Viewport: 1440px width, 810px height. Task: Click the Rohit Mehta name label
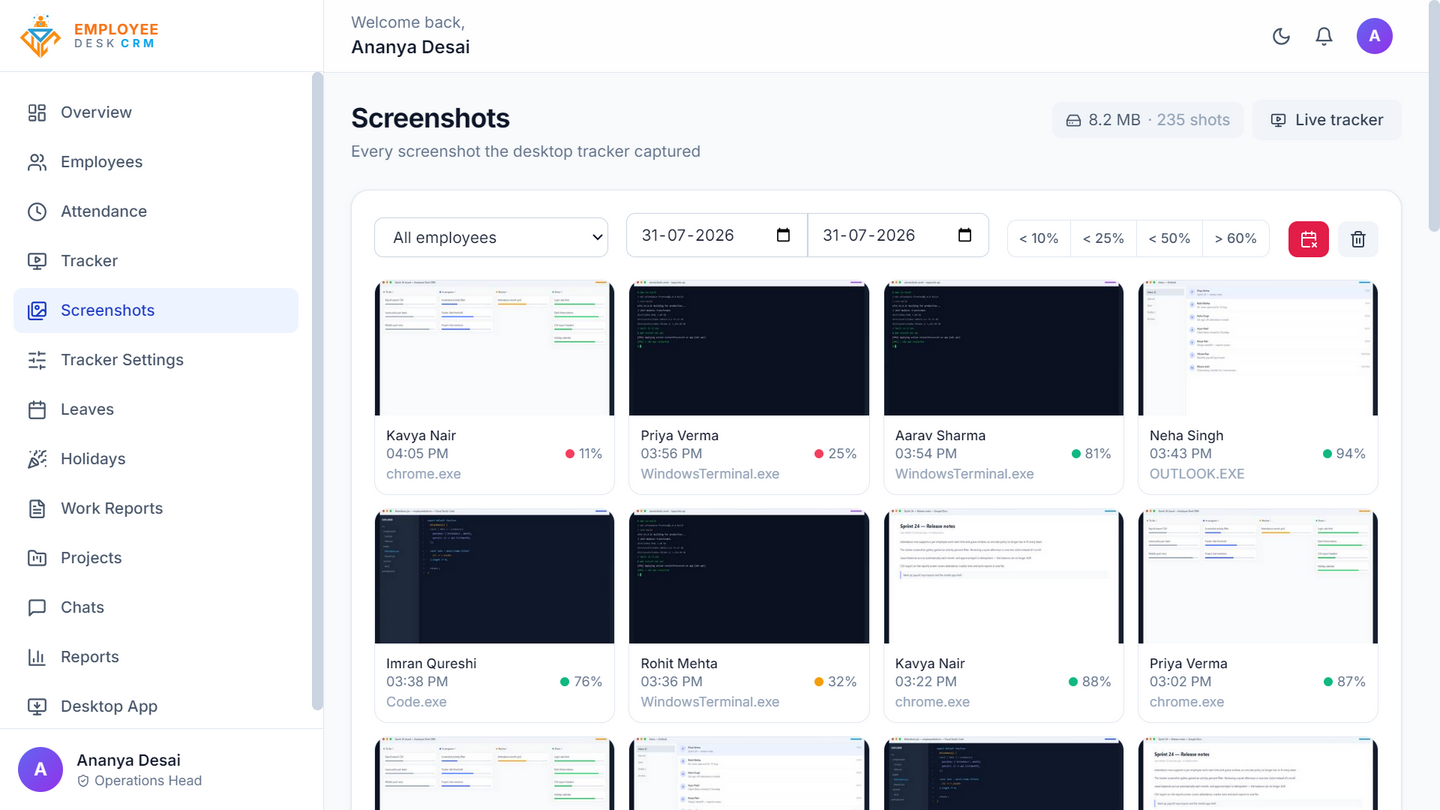679,663
